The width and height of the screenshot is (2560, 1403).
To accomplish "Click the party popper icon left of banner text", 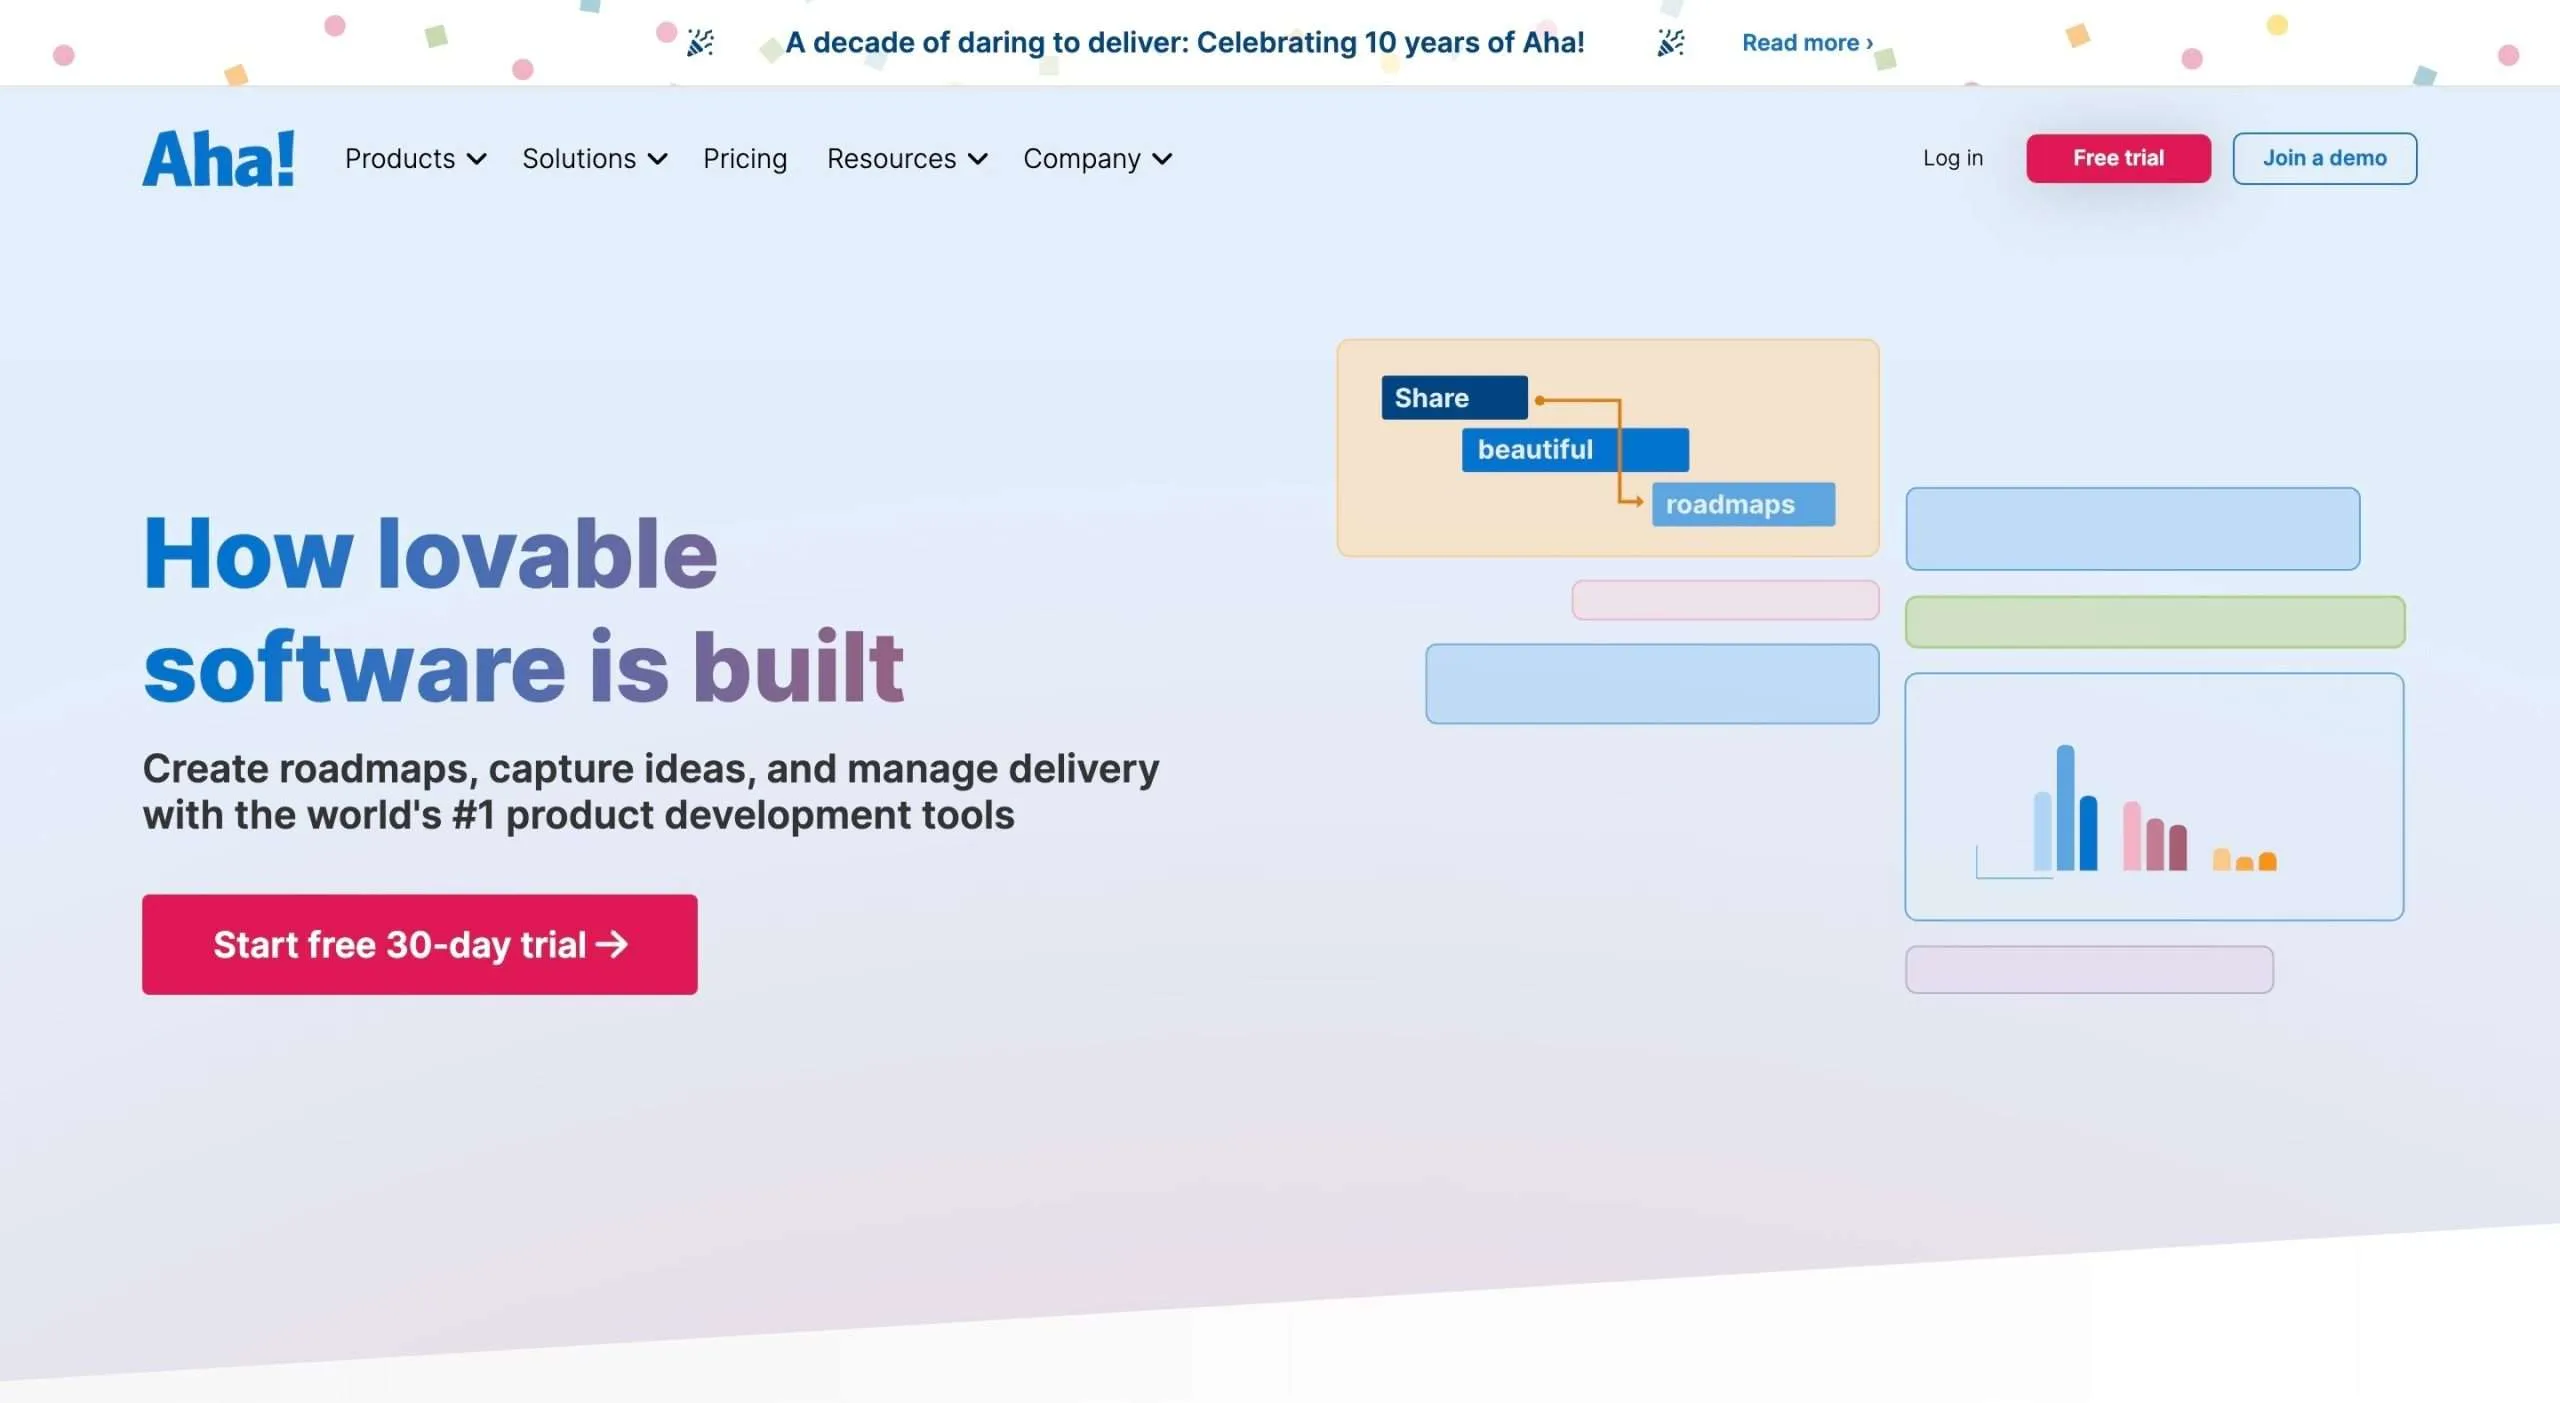I will tap(700, 43).
